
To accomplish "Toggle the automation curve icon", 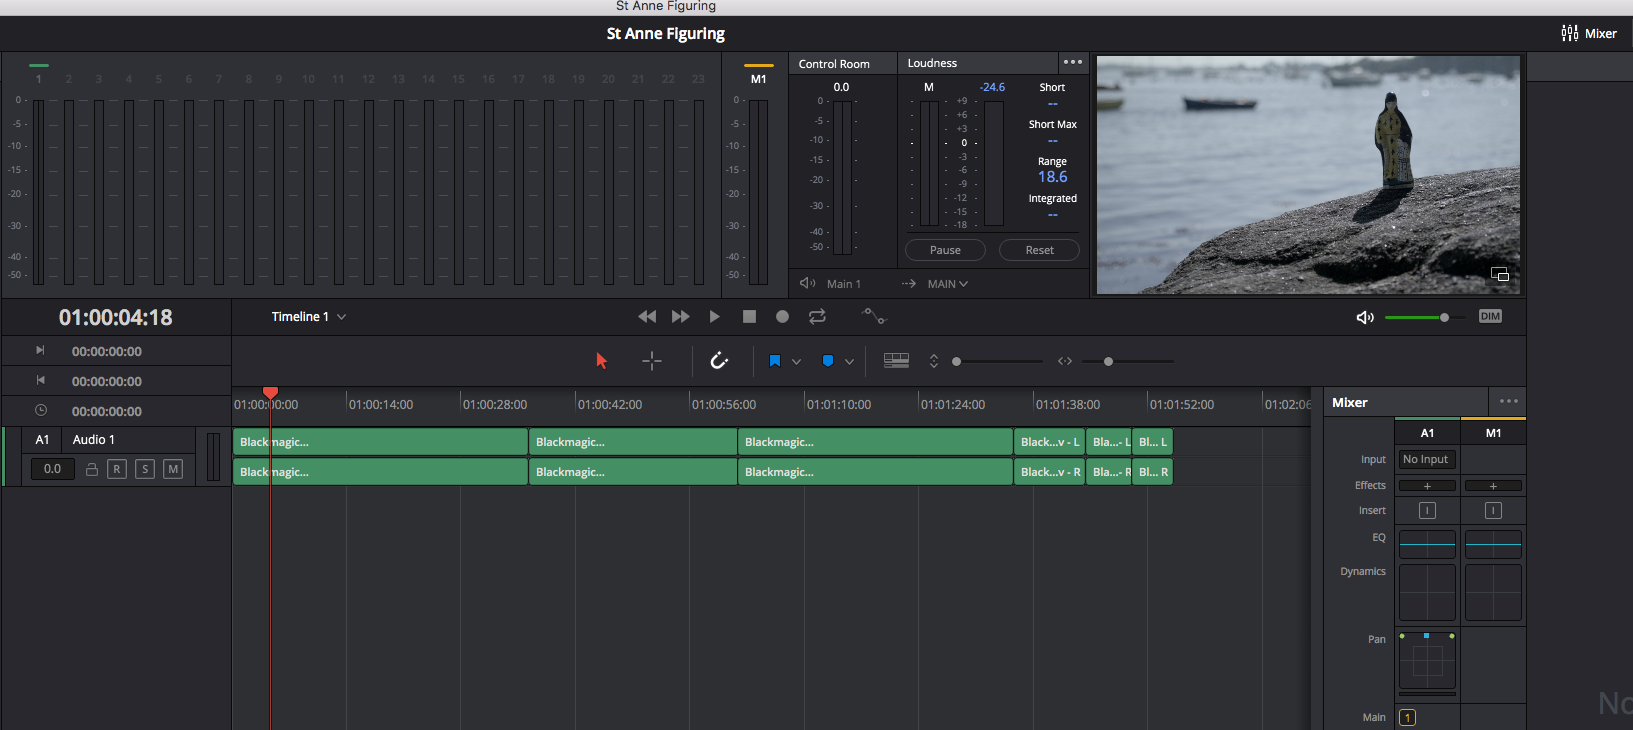I will click(874, 316).
